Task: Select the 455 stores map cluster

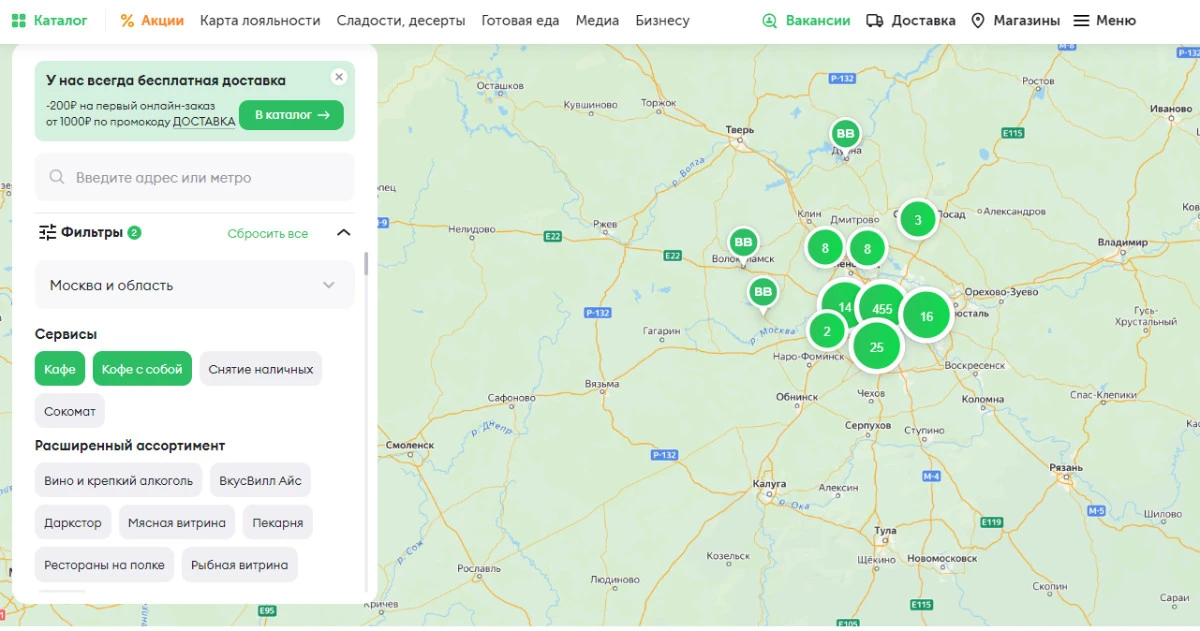Action: pos(882,308)
